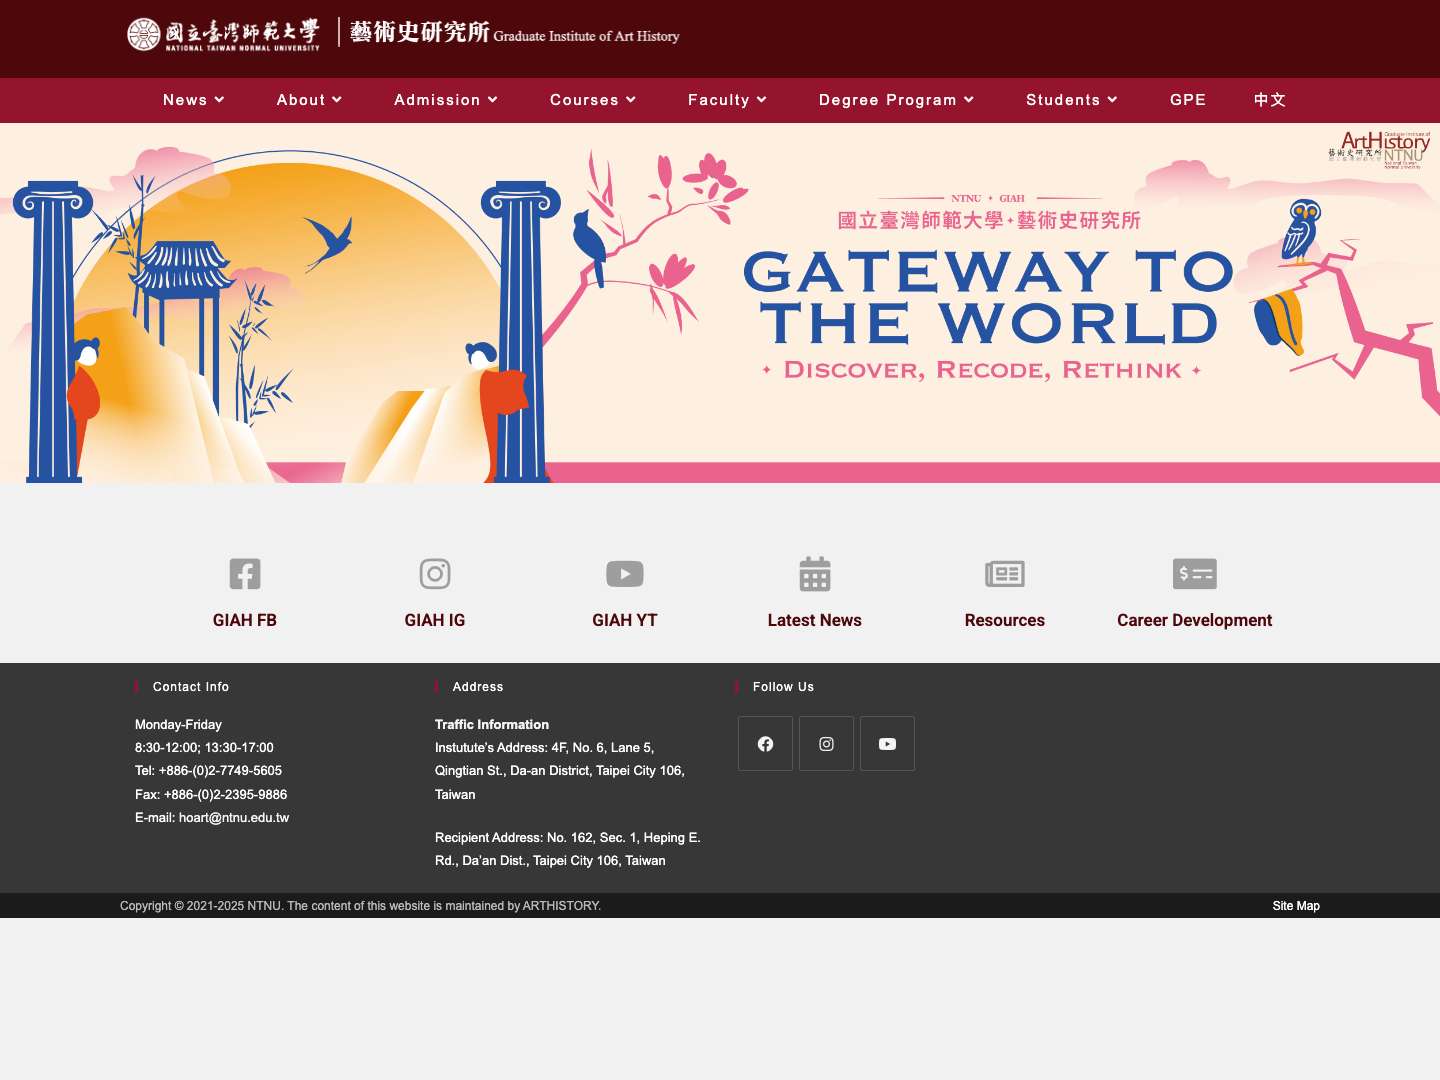
Task: Open the GIAH YT YouTube icon
Action: tap(624, 574)
